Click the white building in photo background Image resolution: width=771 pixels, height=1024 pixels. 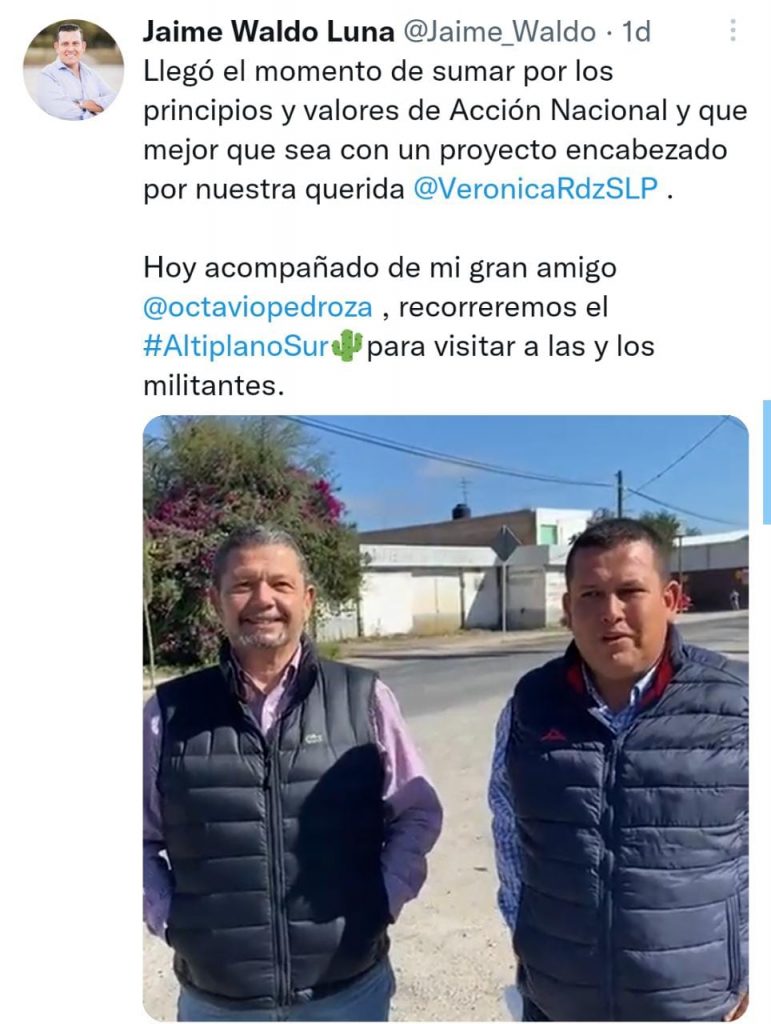tap(457, 575)
